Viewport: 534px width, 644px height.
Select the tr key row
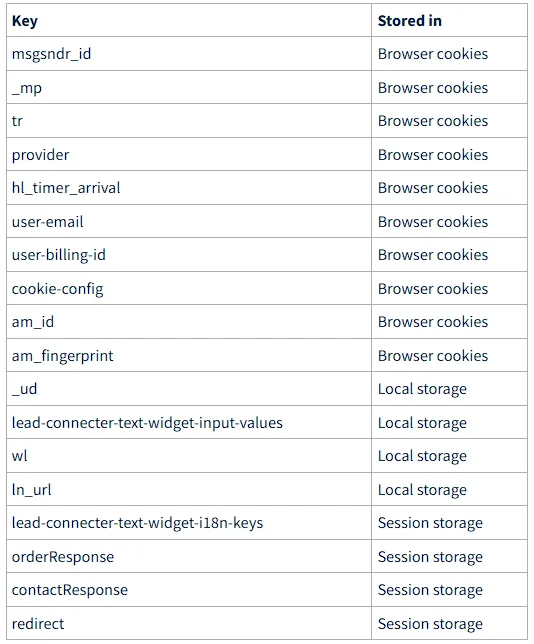267,121
